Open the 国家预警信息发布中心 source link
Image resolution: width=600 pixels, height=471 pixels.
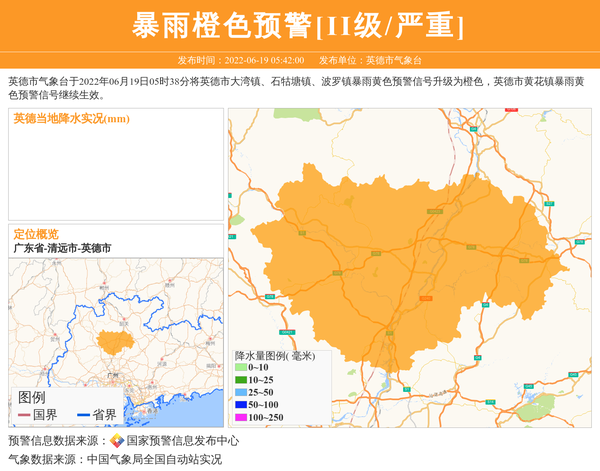(183, 441)
